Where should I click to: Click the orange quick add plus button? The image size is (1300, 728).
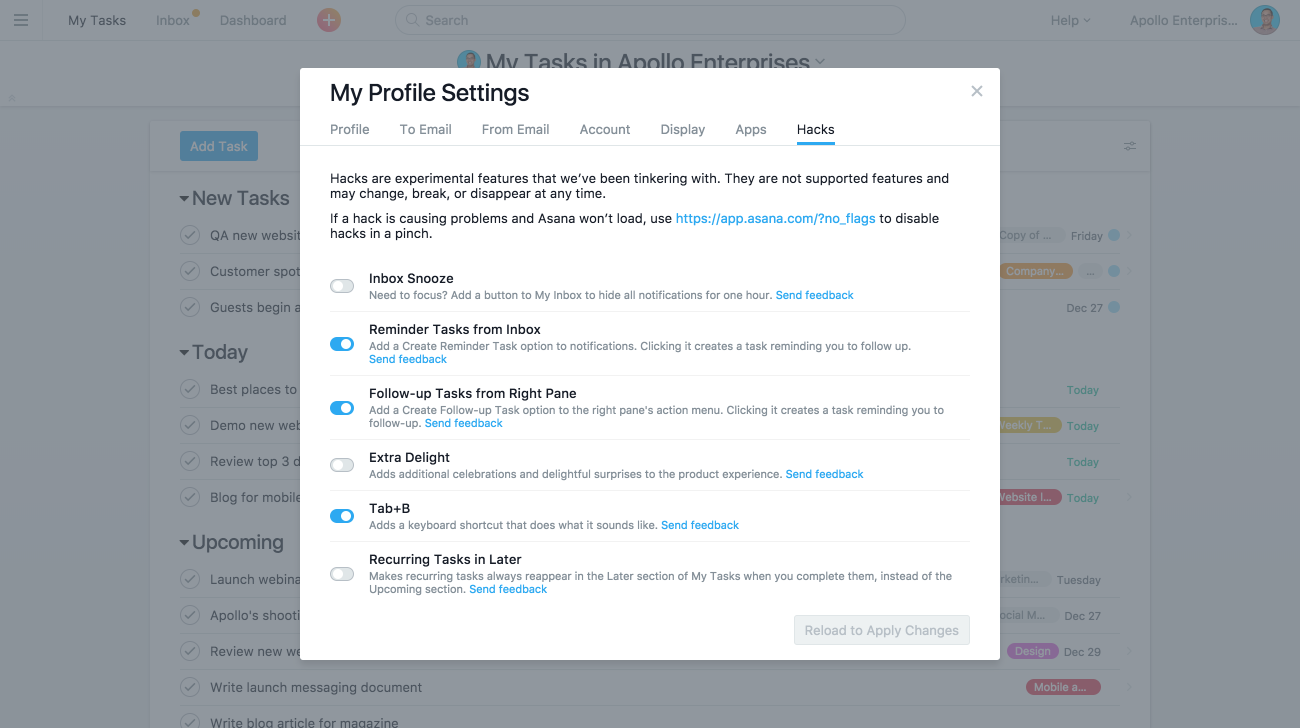(x=328, y=20)
